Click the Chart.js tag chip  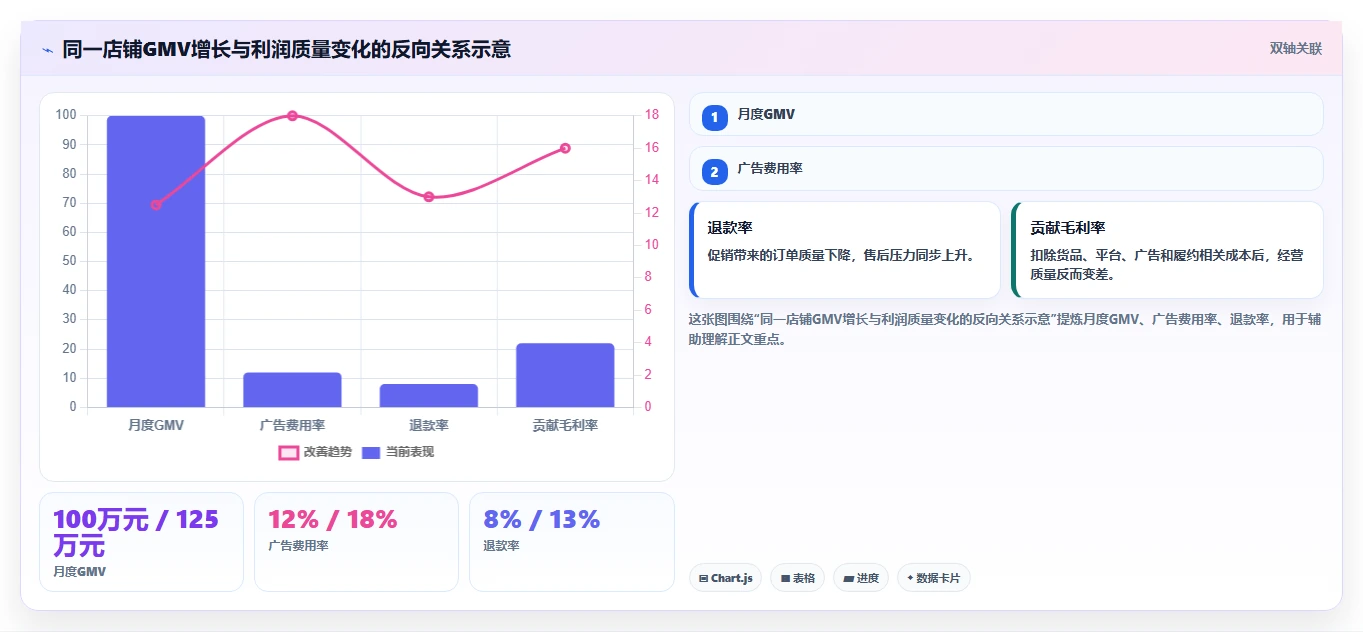click(x=726, y=578)
